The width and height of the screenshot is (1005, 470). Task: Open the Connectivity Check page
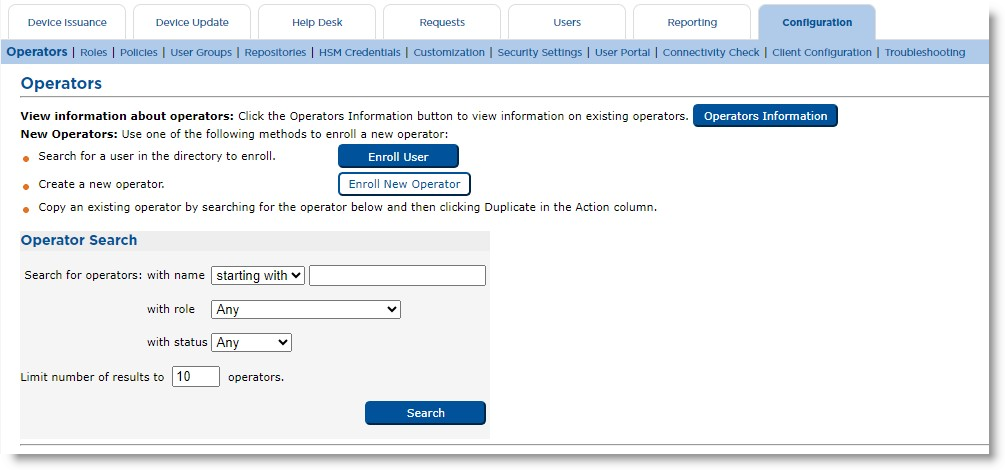tap(710, 53)
